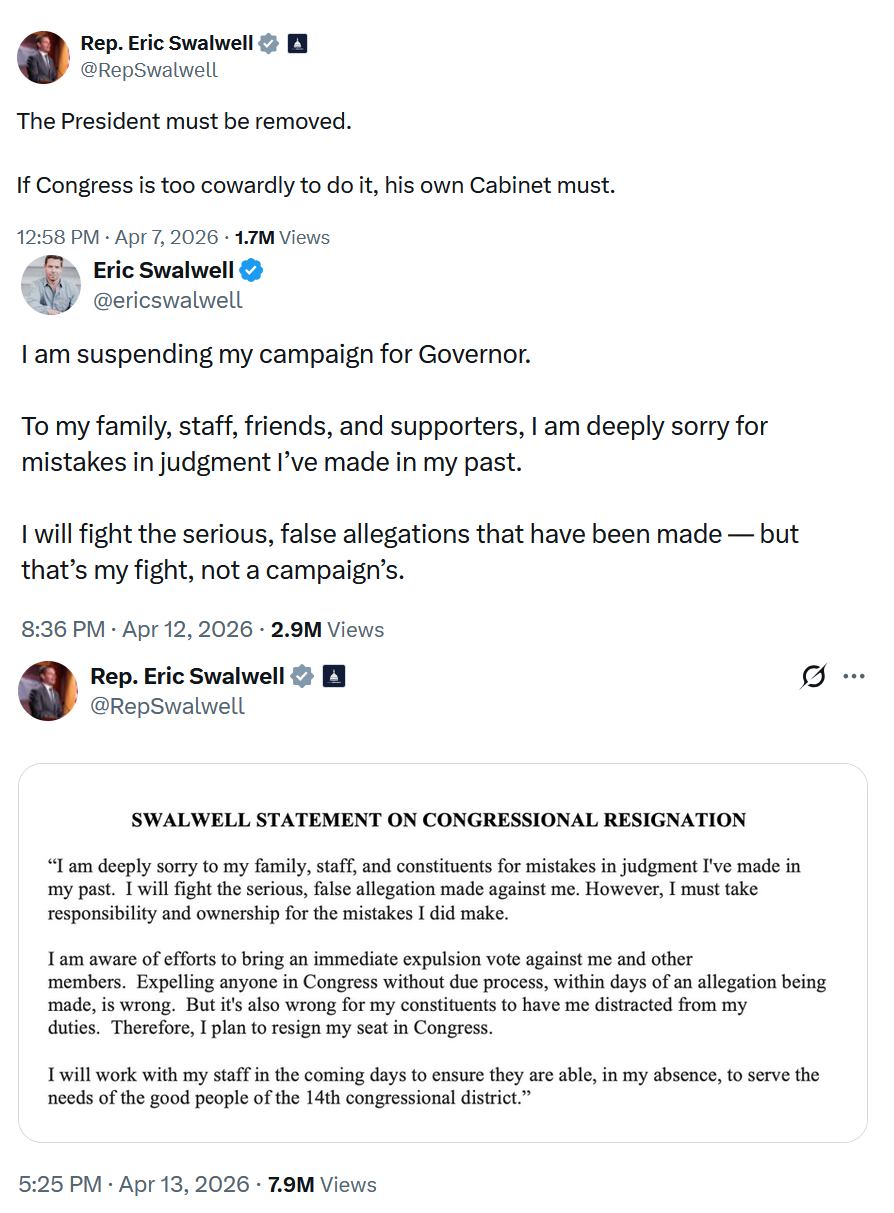894x1213 pixels.
Task: Open the 8:36 PM Apr 12, 2026 timestamp
Action: [137, 629]
